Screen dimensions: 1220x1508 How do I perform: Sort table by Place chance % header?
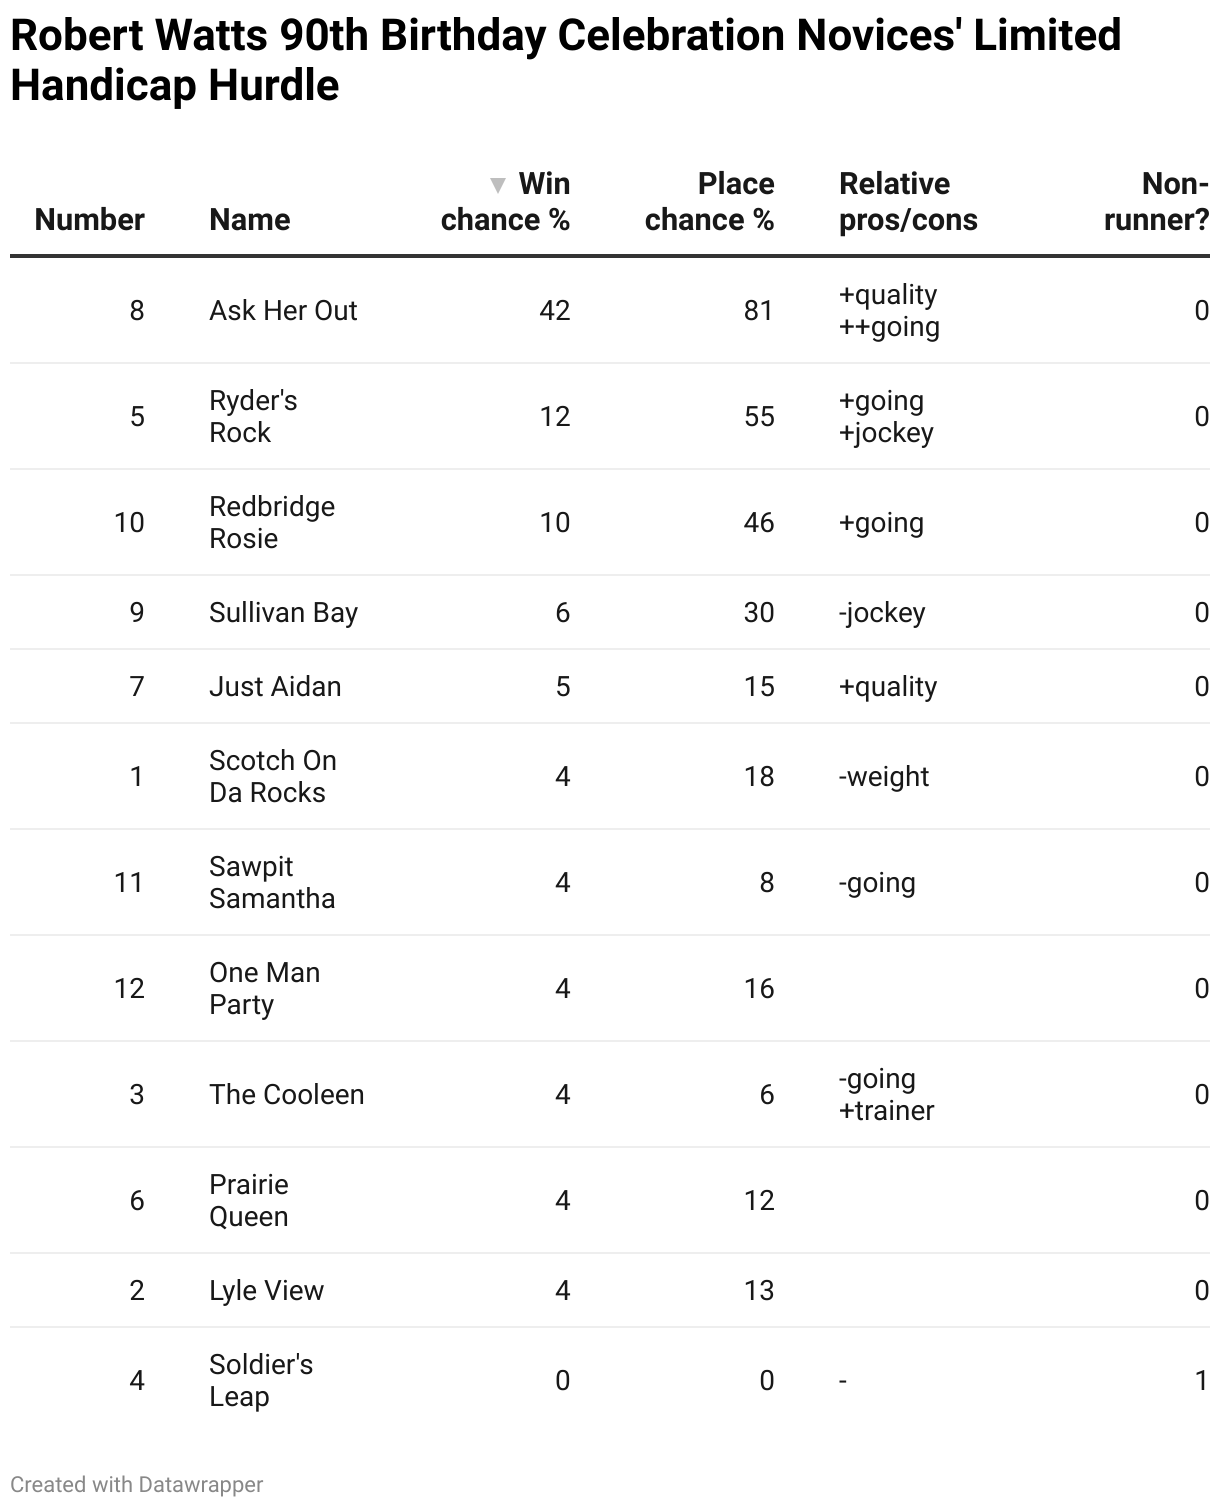pos(709,202)
